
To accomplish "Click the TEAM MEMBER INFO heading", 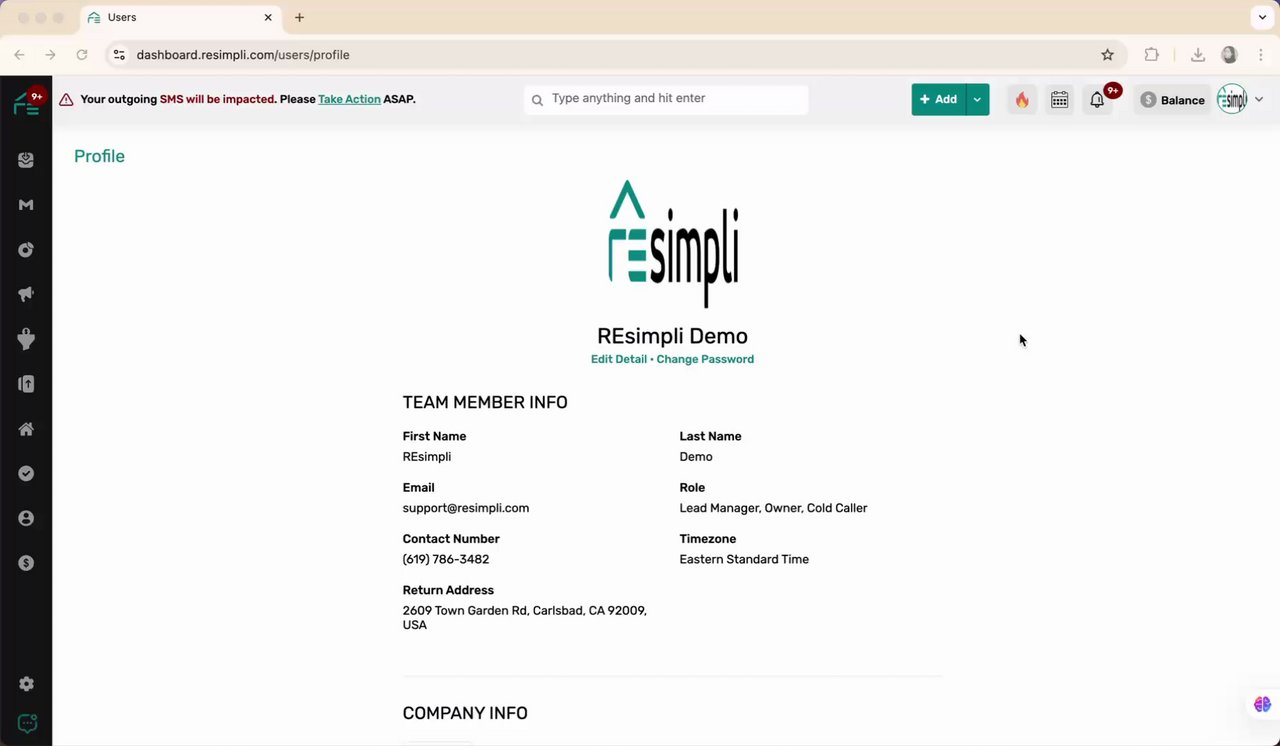I will (485, 402).
